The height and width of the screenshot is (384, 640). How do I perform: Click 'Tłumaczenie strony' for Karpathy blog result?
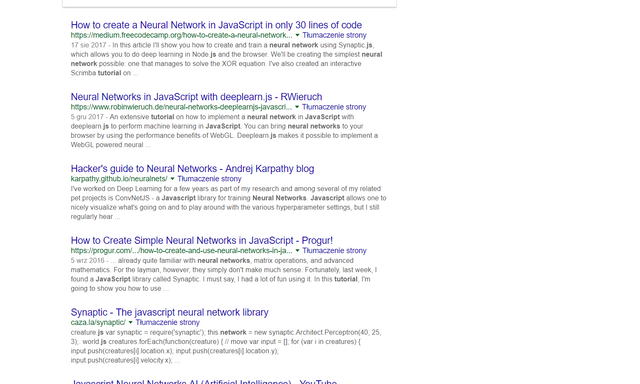(x=209, y=179)
